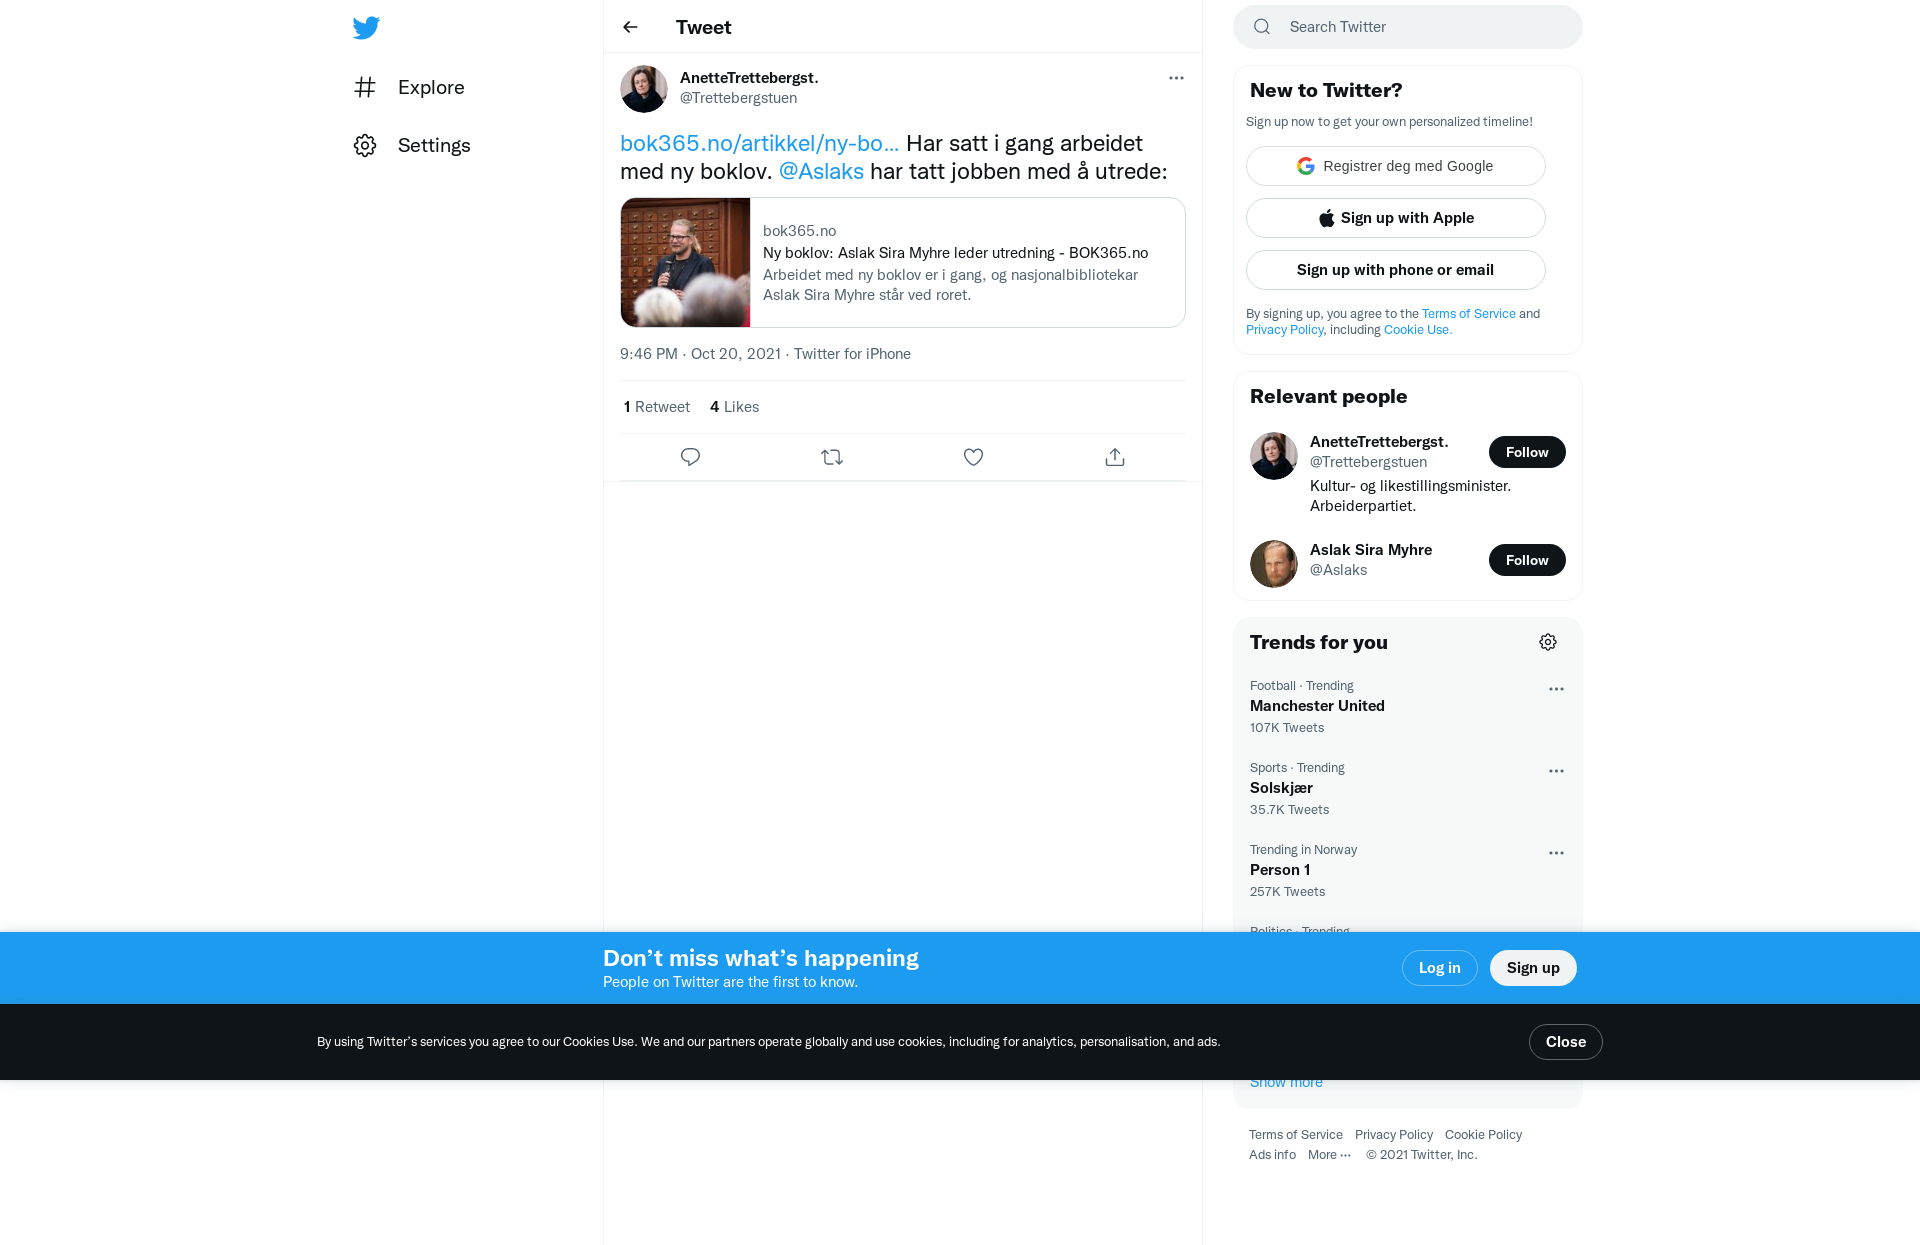Retweet using the retweet arrows icon
1920x1245 pixels.
click(x=832, y=457)
